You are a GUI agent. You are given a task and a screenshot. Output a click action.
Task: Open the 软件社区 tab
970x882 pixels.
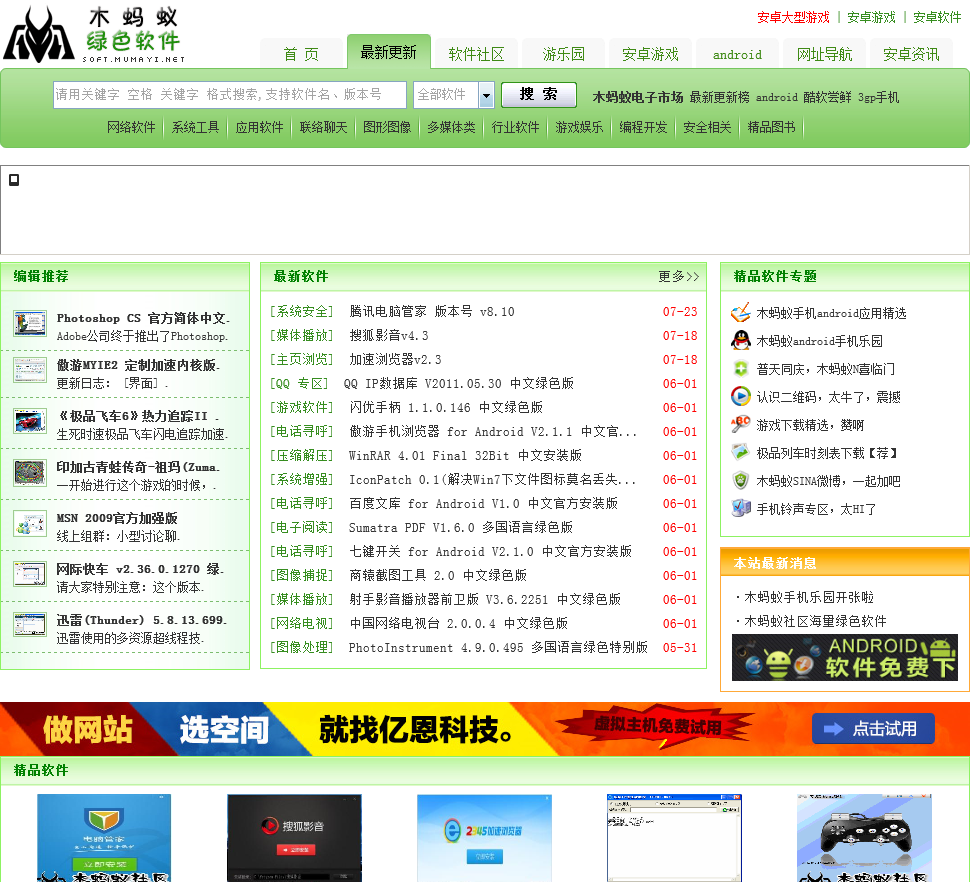(x=476, y=54)
